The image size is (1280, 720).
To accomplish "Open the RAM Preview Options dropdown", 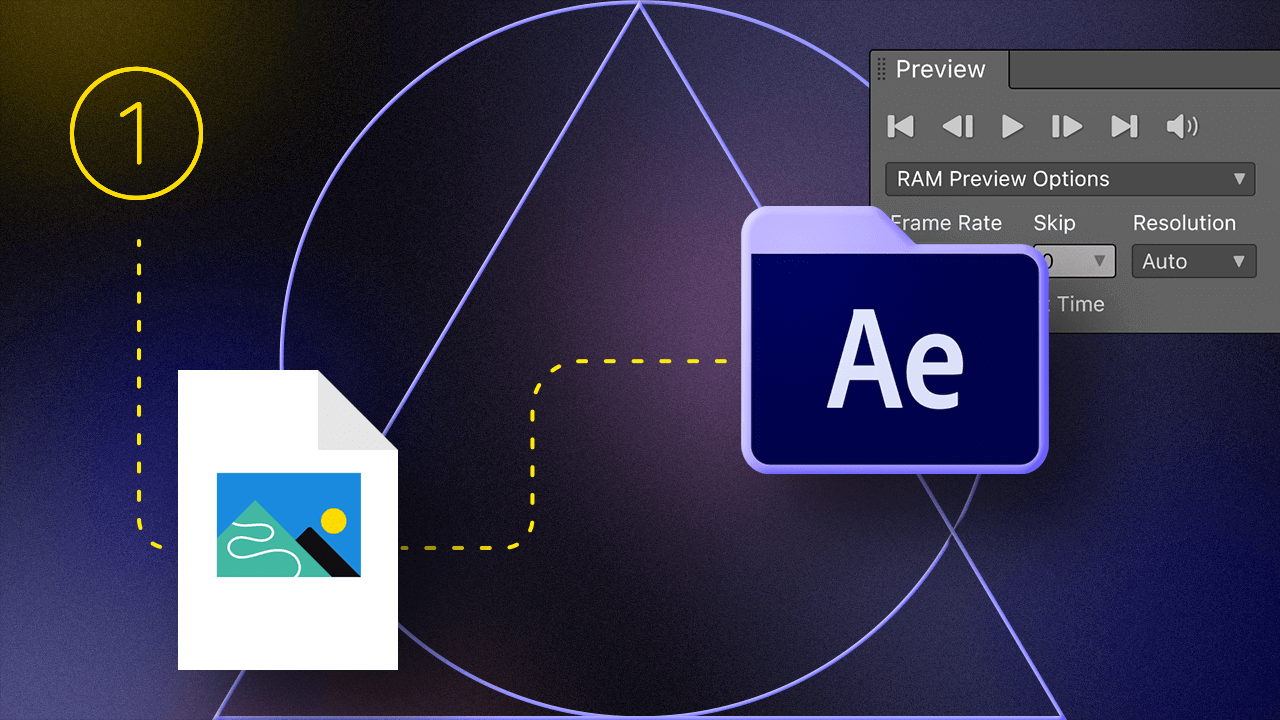I will coord(1070,179).
